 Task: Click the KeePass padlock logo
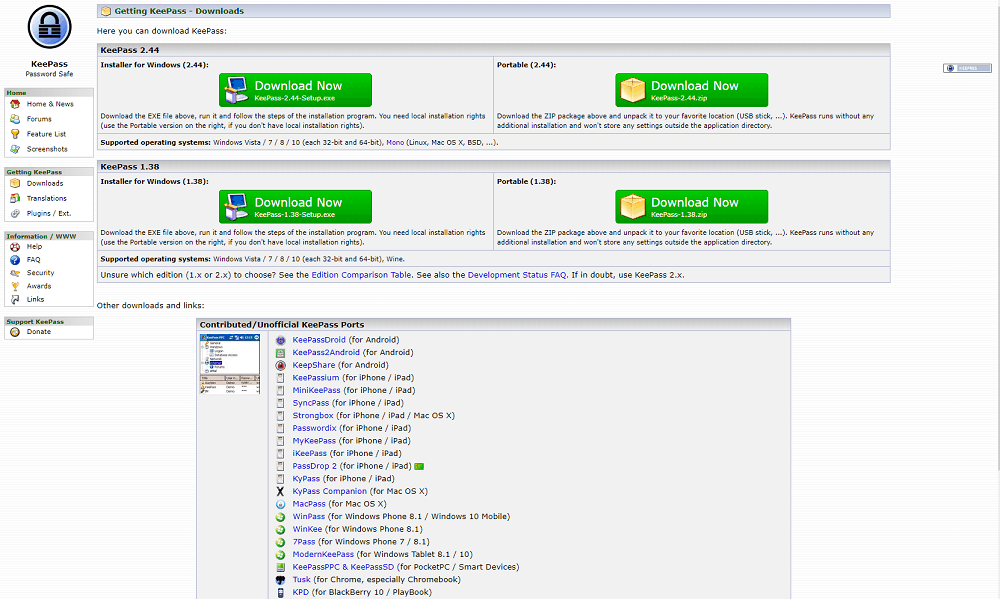(x=49, y=27)
